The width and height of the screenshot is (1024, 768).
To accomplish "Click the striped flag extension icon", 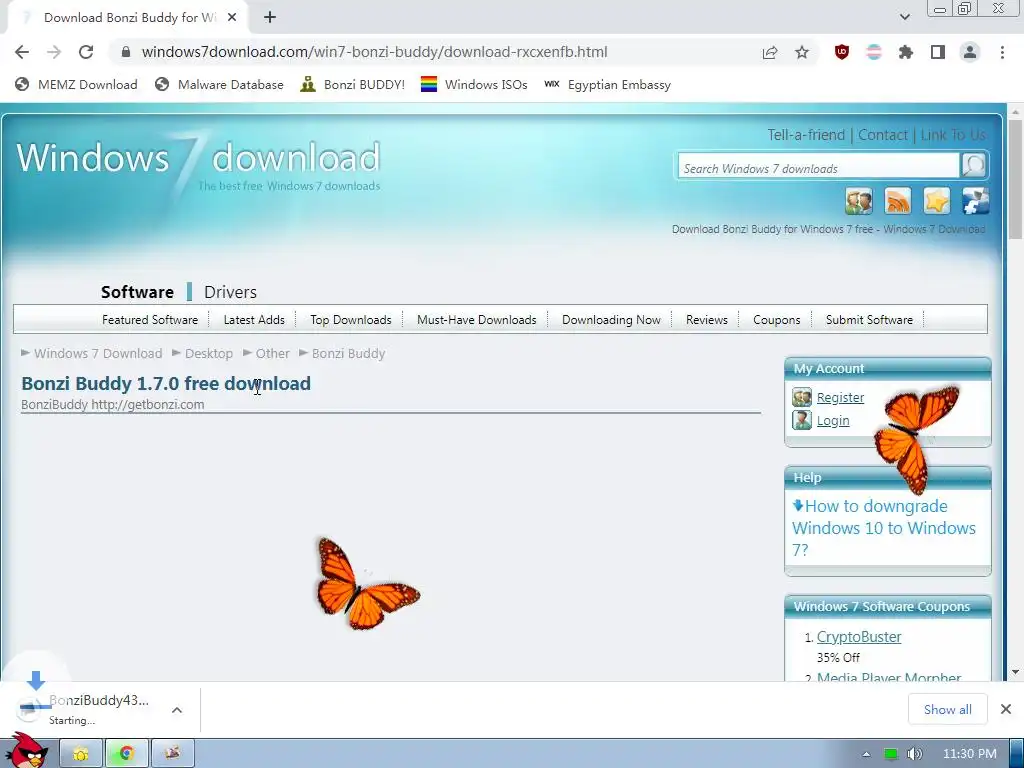I will (x=874, y=52).
